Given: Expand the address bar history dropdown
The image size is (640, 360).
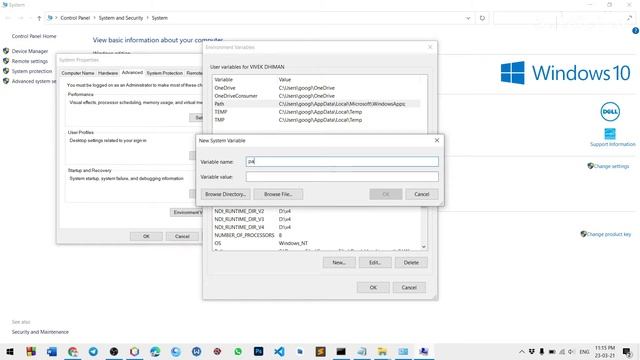Looking at the screenshot, I should tap(468, 18).
